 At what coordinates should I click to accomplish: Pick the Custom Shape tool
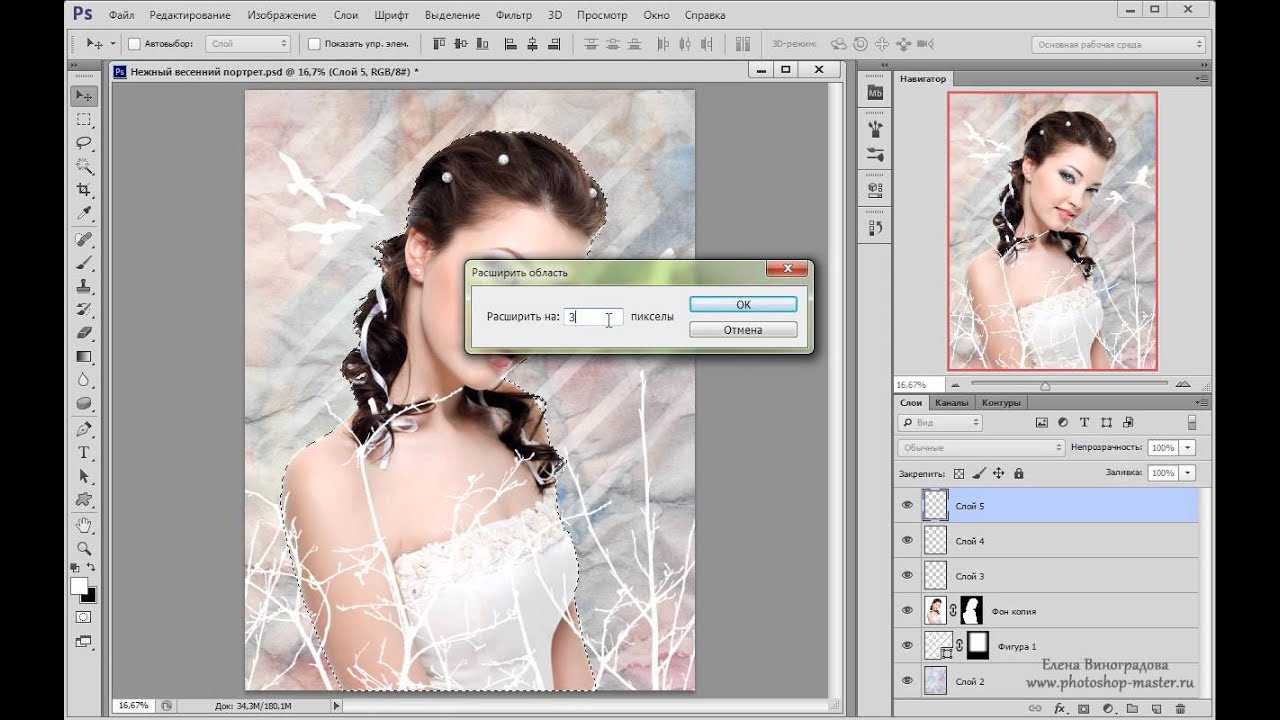tap(84, 500)
